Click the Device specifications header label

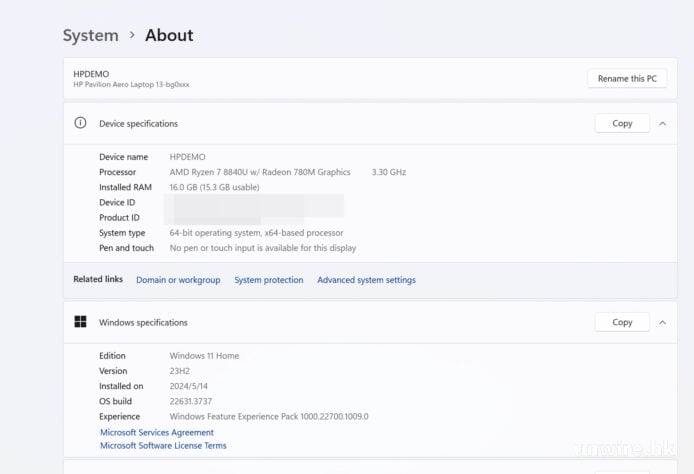(x=138, y=124)
